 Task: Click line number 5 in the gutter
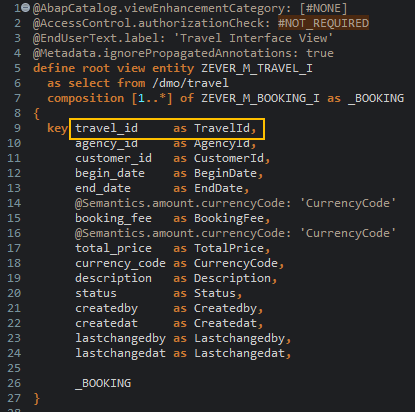click(17, 68)
